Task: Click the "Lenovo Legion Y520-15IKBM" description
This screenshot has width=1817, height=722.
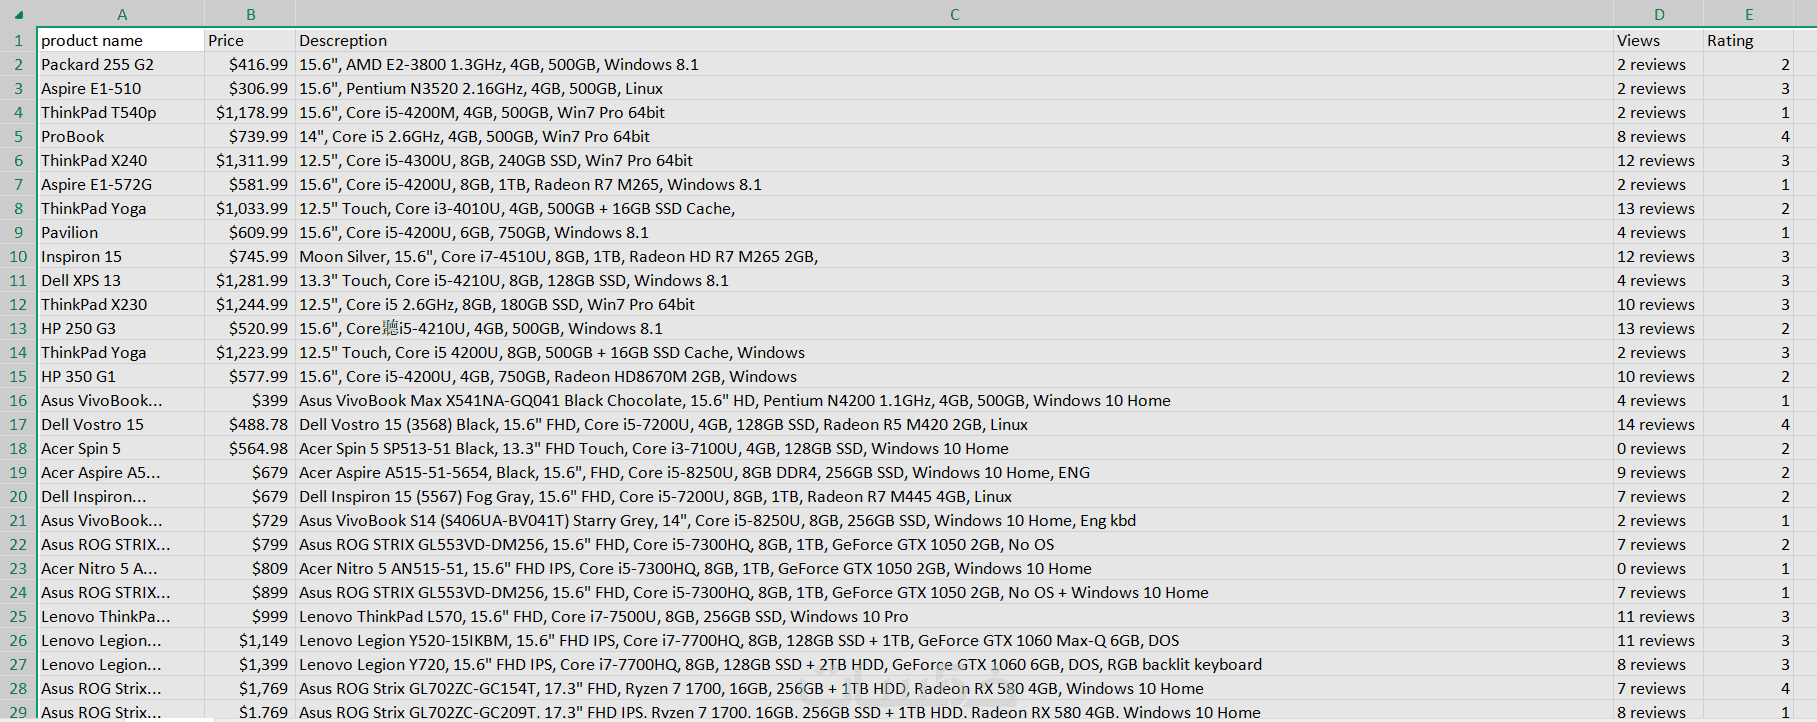Action: tap(954, 640)
